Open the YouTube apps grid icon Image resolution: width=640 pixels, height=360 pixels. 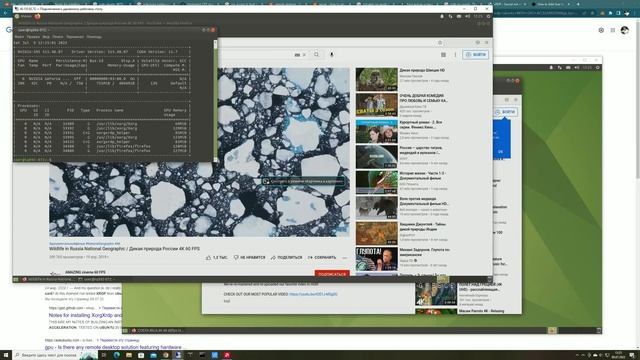[443, 55]
